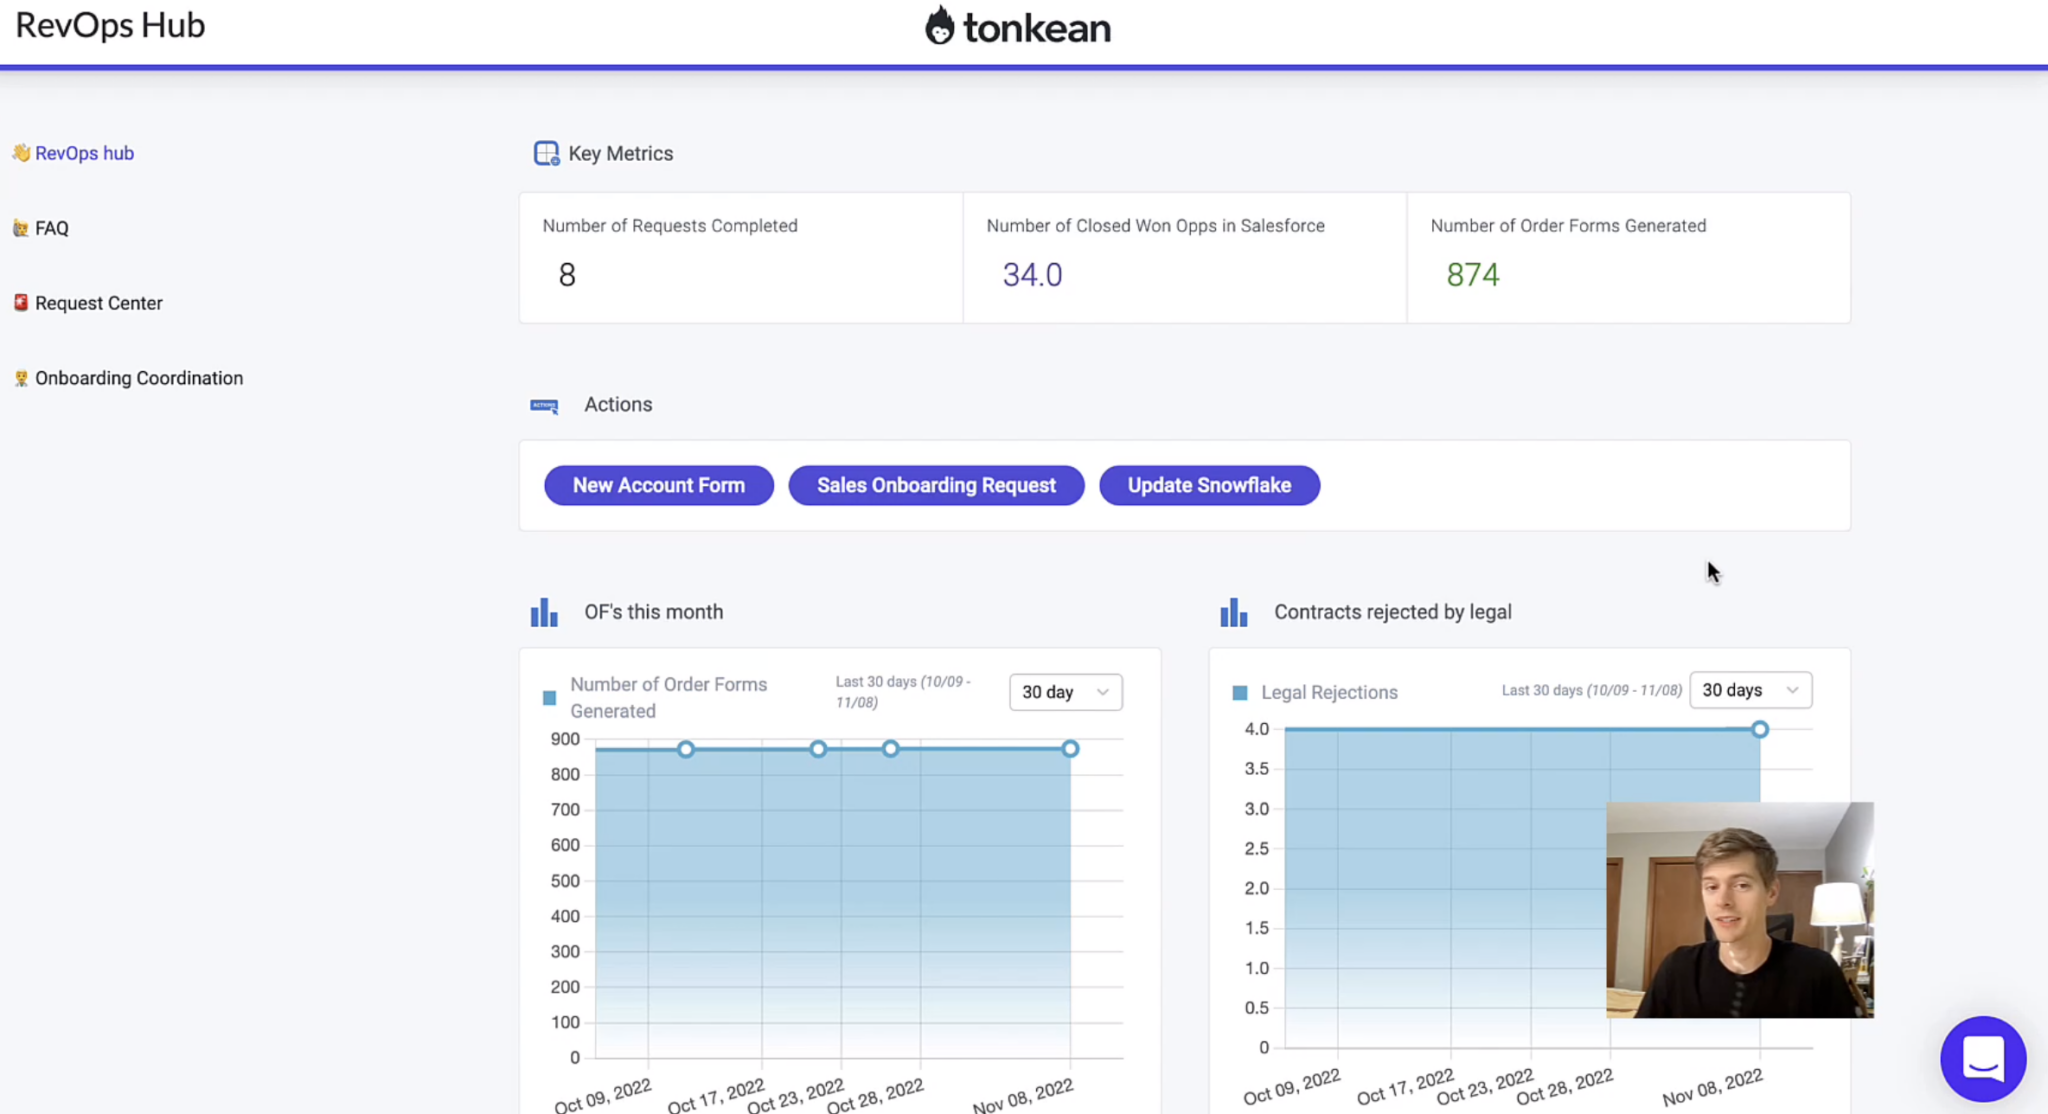Image resolution: width=2048 pixels, height=1114 pixels.
Task: Click the Key Metrics section icon
Action: pyautogui.click(x=546, y=153)
